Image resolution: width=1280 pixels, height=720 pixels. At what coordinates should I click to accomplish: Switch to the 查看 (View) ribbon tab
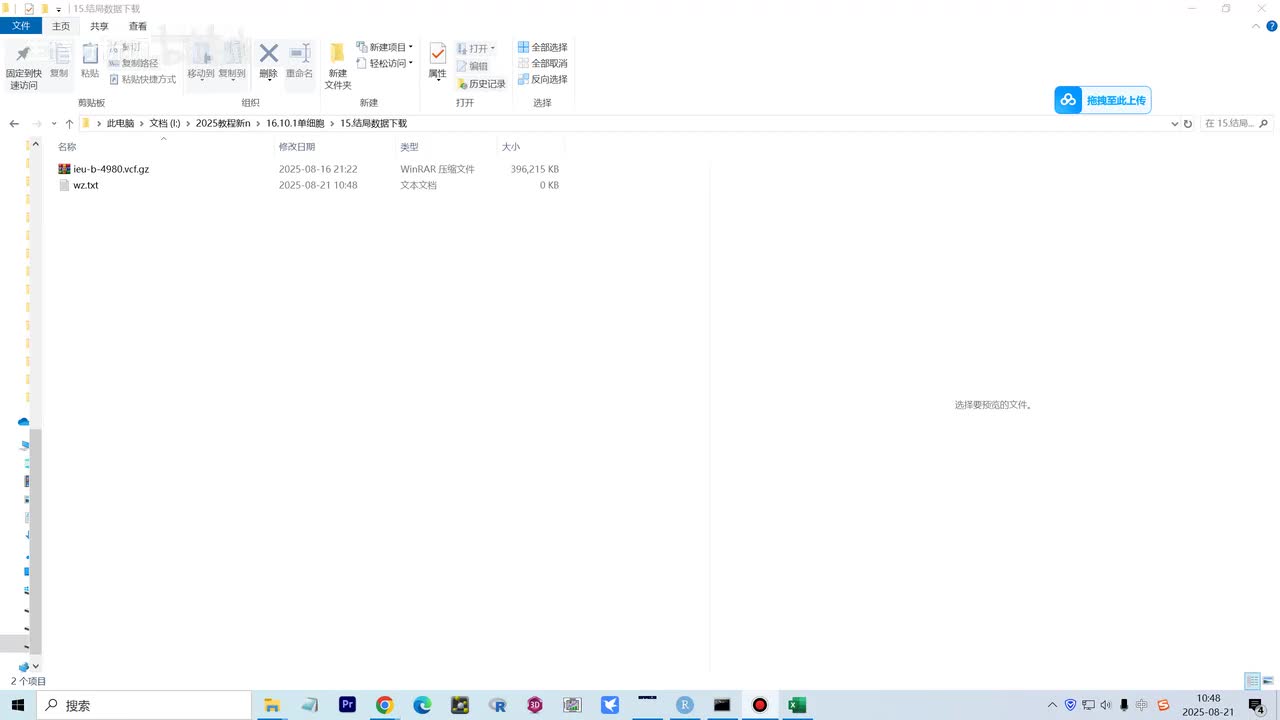point(138,26)
